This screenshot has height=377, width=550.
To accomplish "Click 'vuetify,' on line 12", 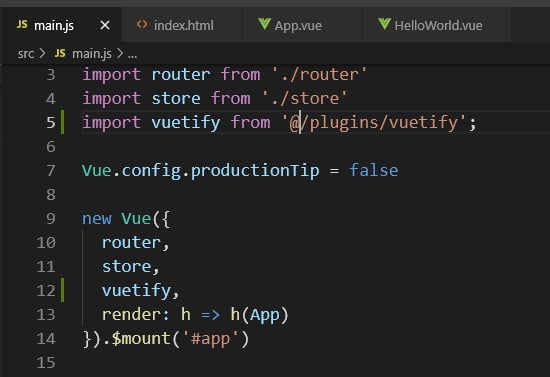I will [140, 291].
